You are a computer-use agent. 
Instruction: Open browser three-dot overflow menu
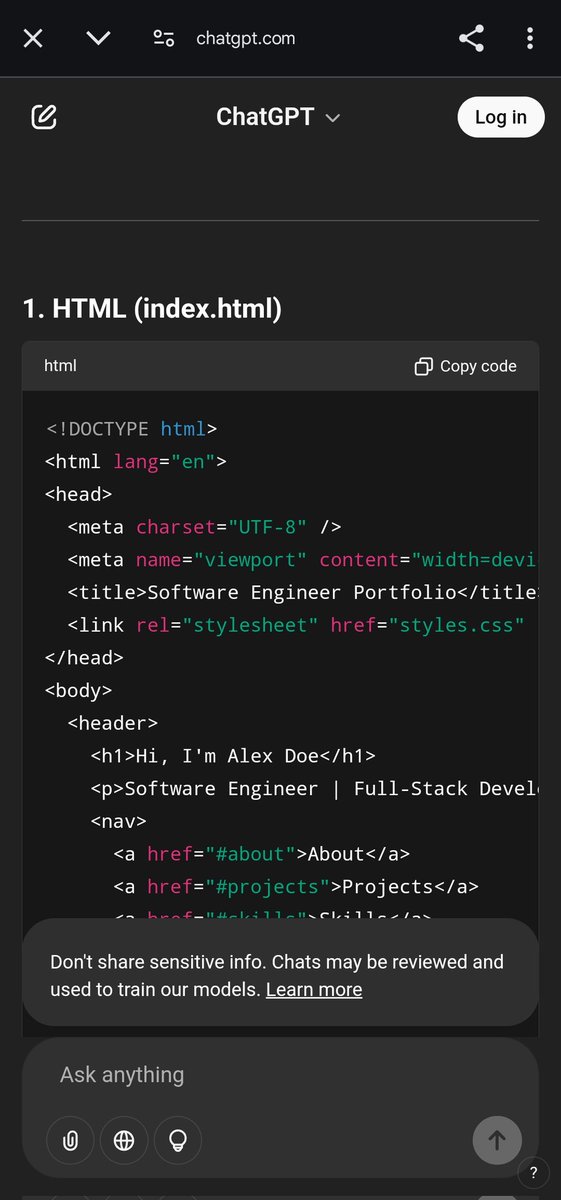click(x=530, y=39)
